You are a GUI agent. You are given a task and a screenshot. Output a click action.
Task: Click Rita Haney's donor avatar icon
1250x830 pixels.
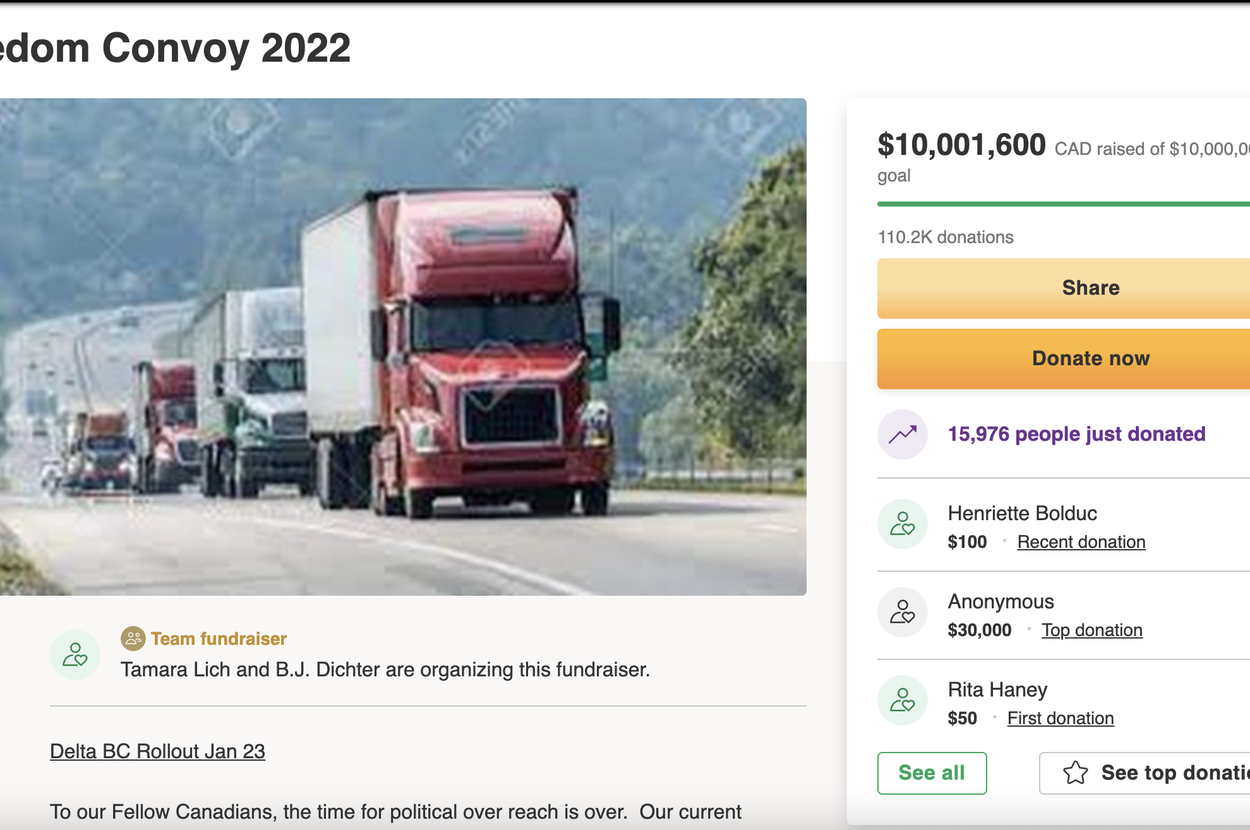902,700
